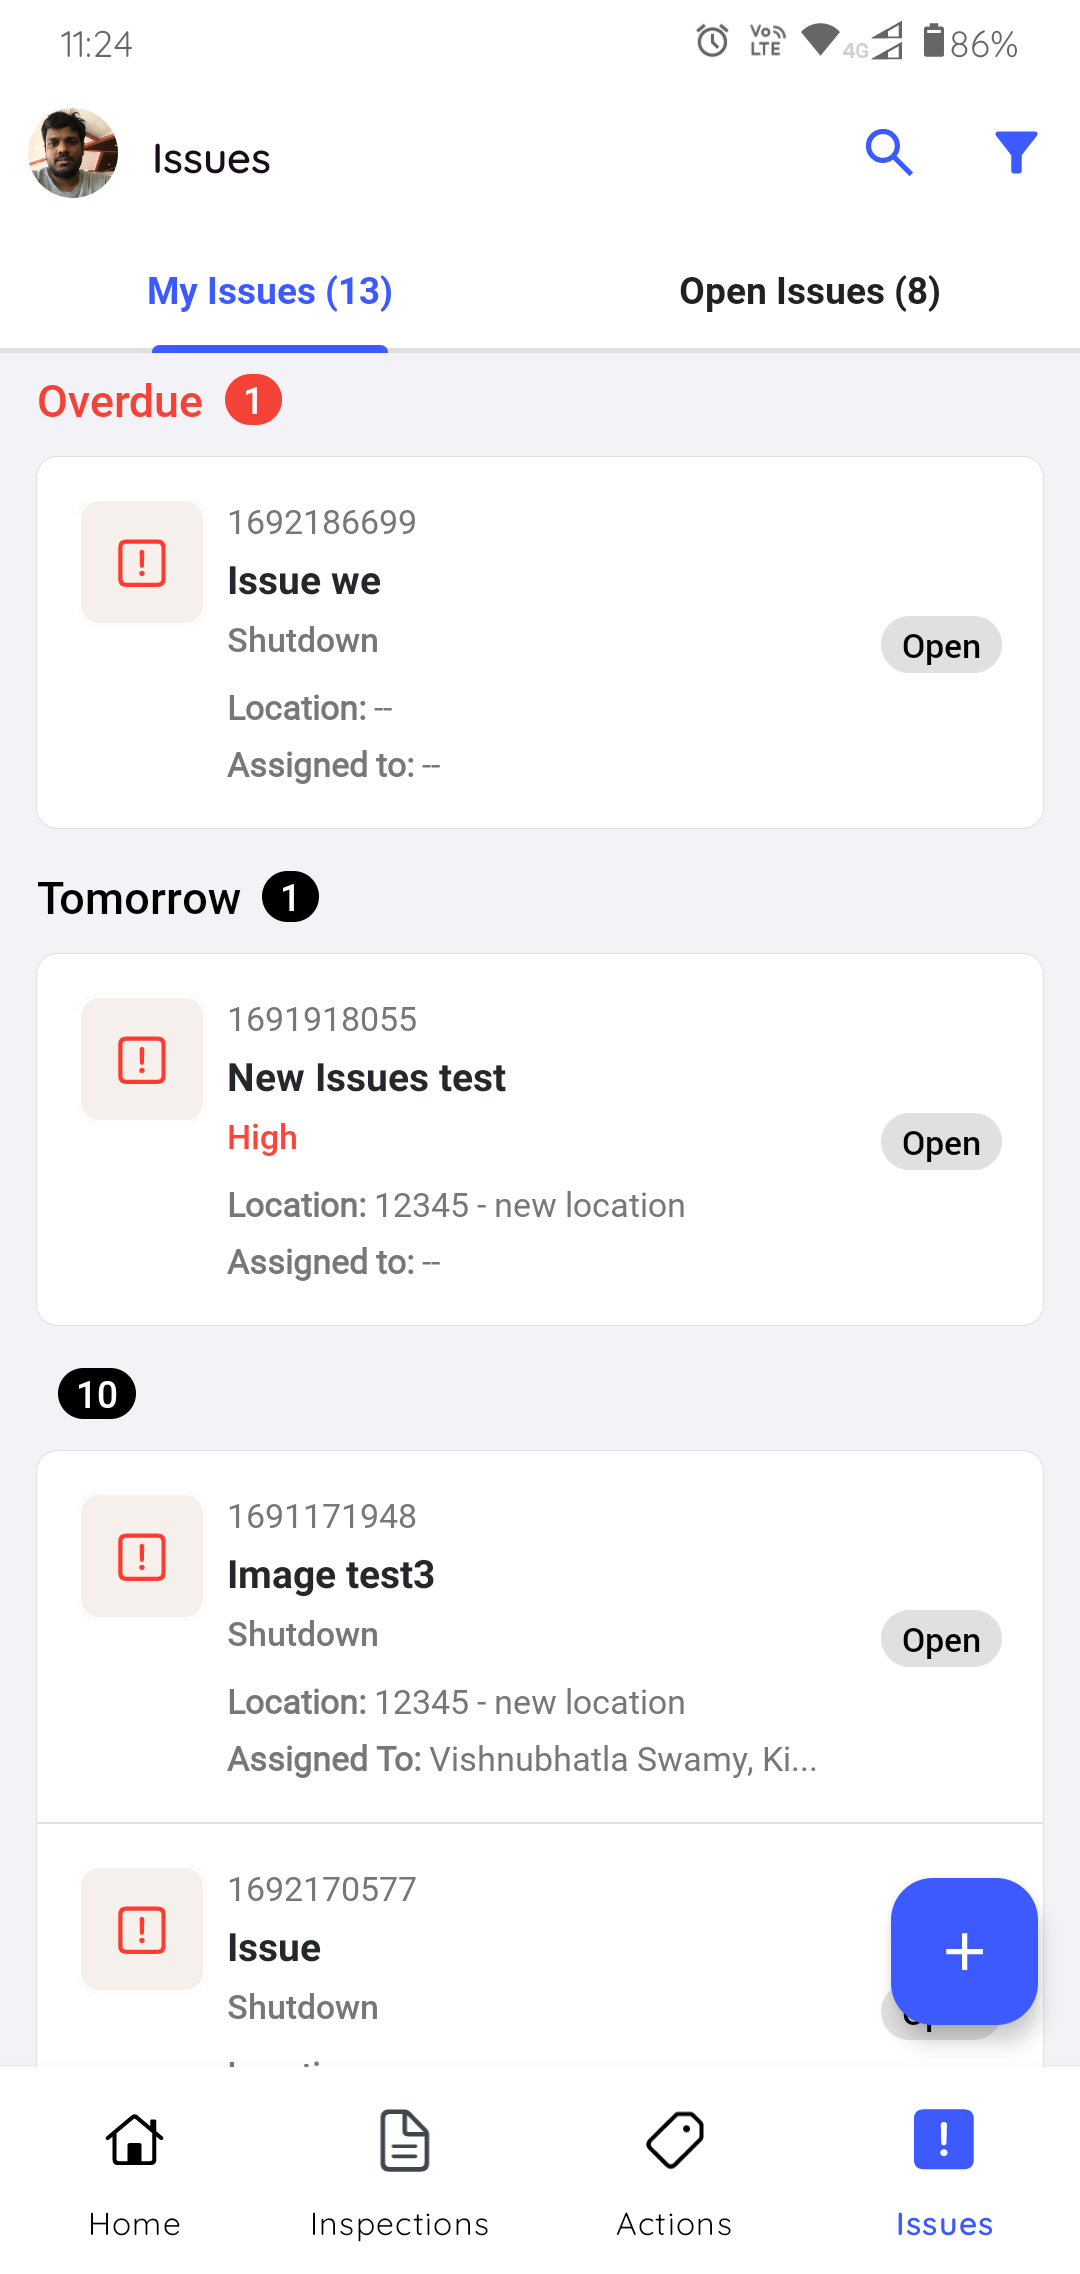Viewport: 1080px width, 2274px height.
Task: Open the Issue we card
Action: pos(540,642)
